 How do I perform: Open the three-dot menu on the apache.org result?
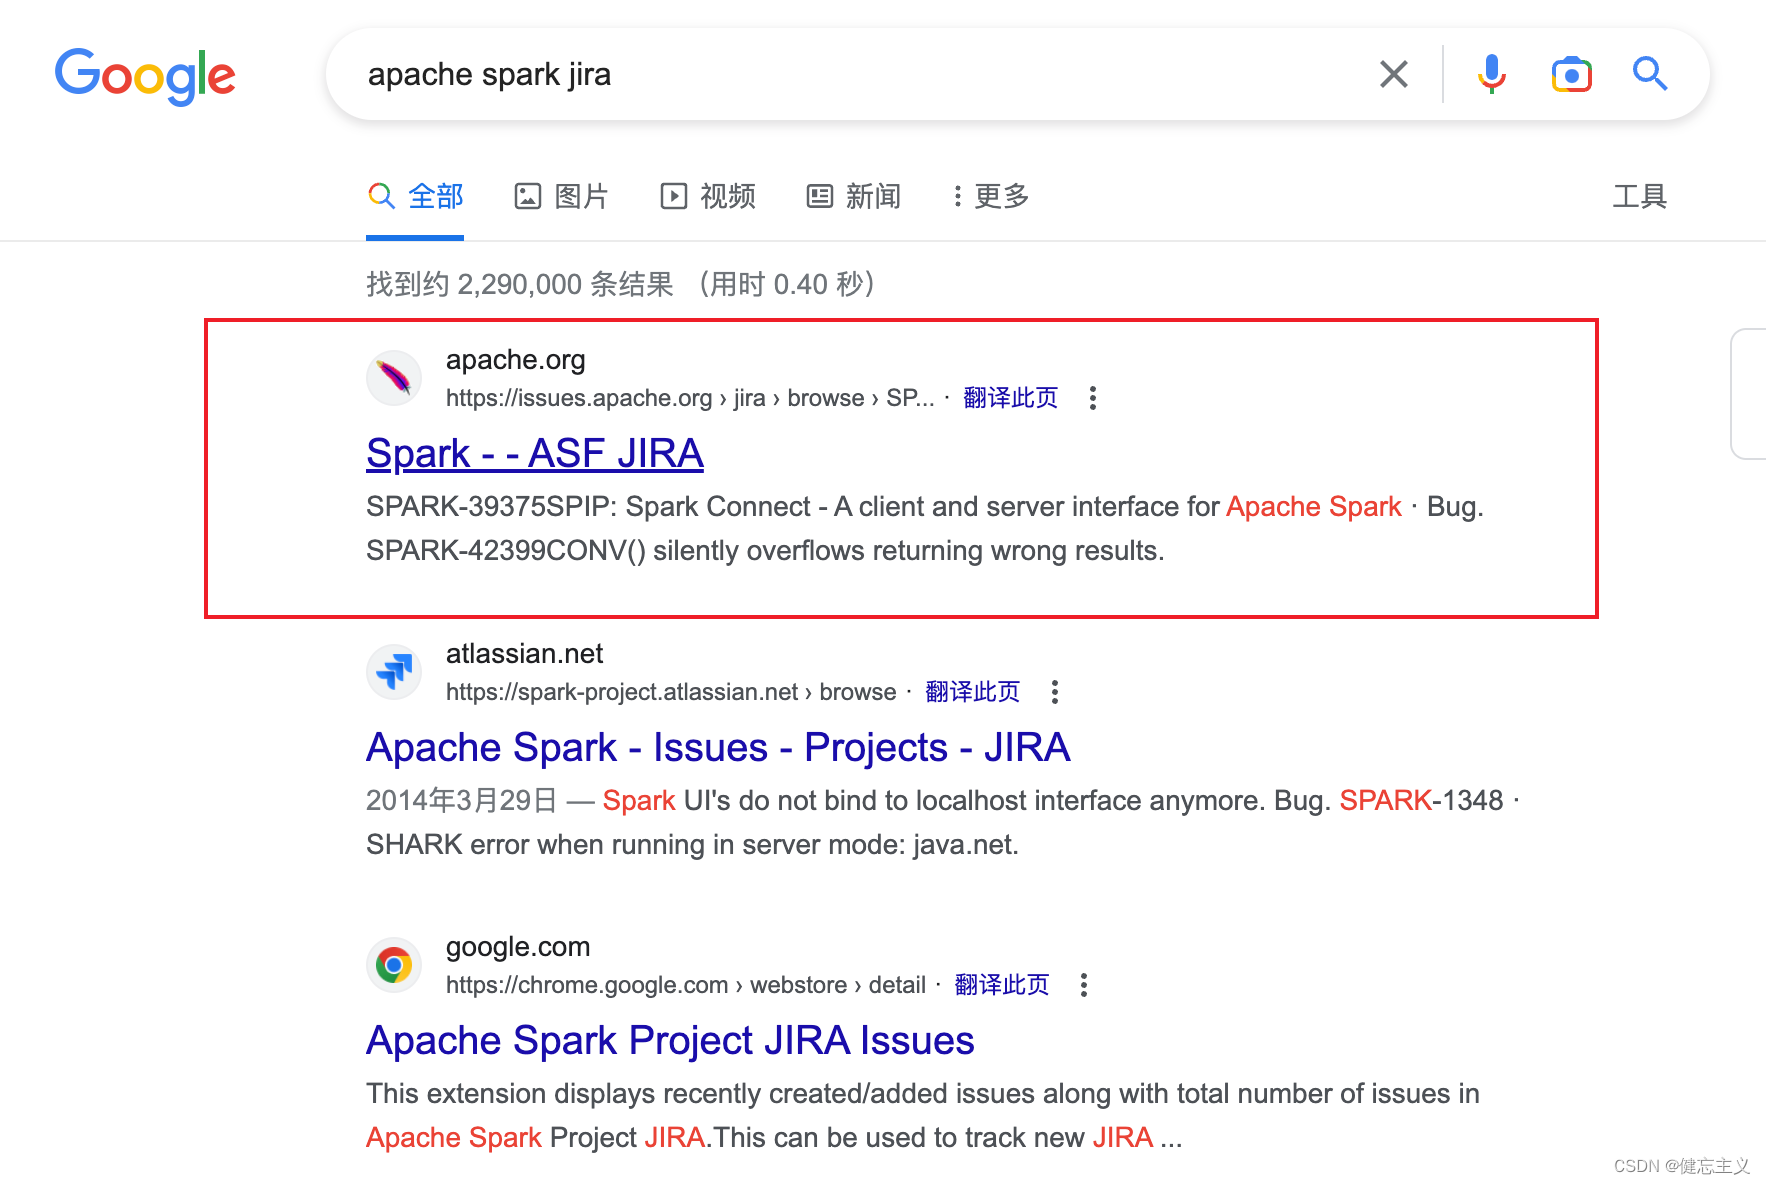[1092, 398]
